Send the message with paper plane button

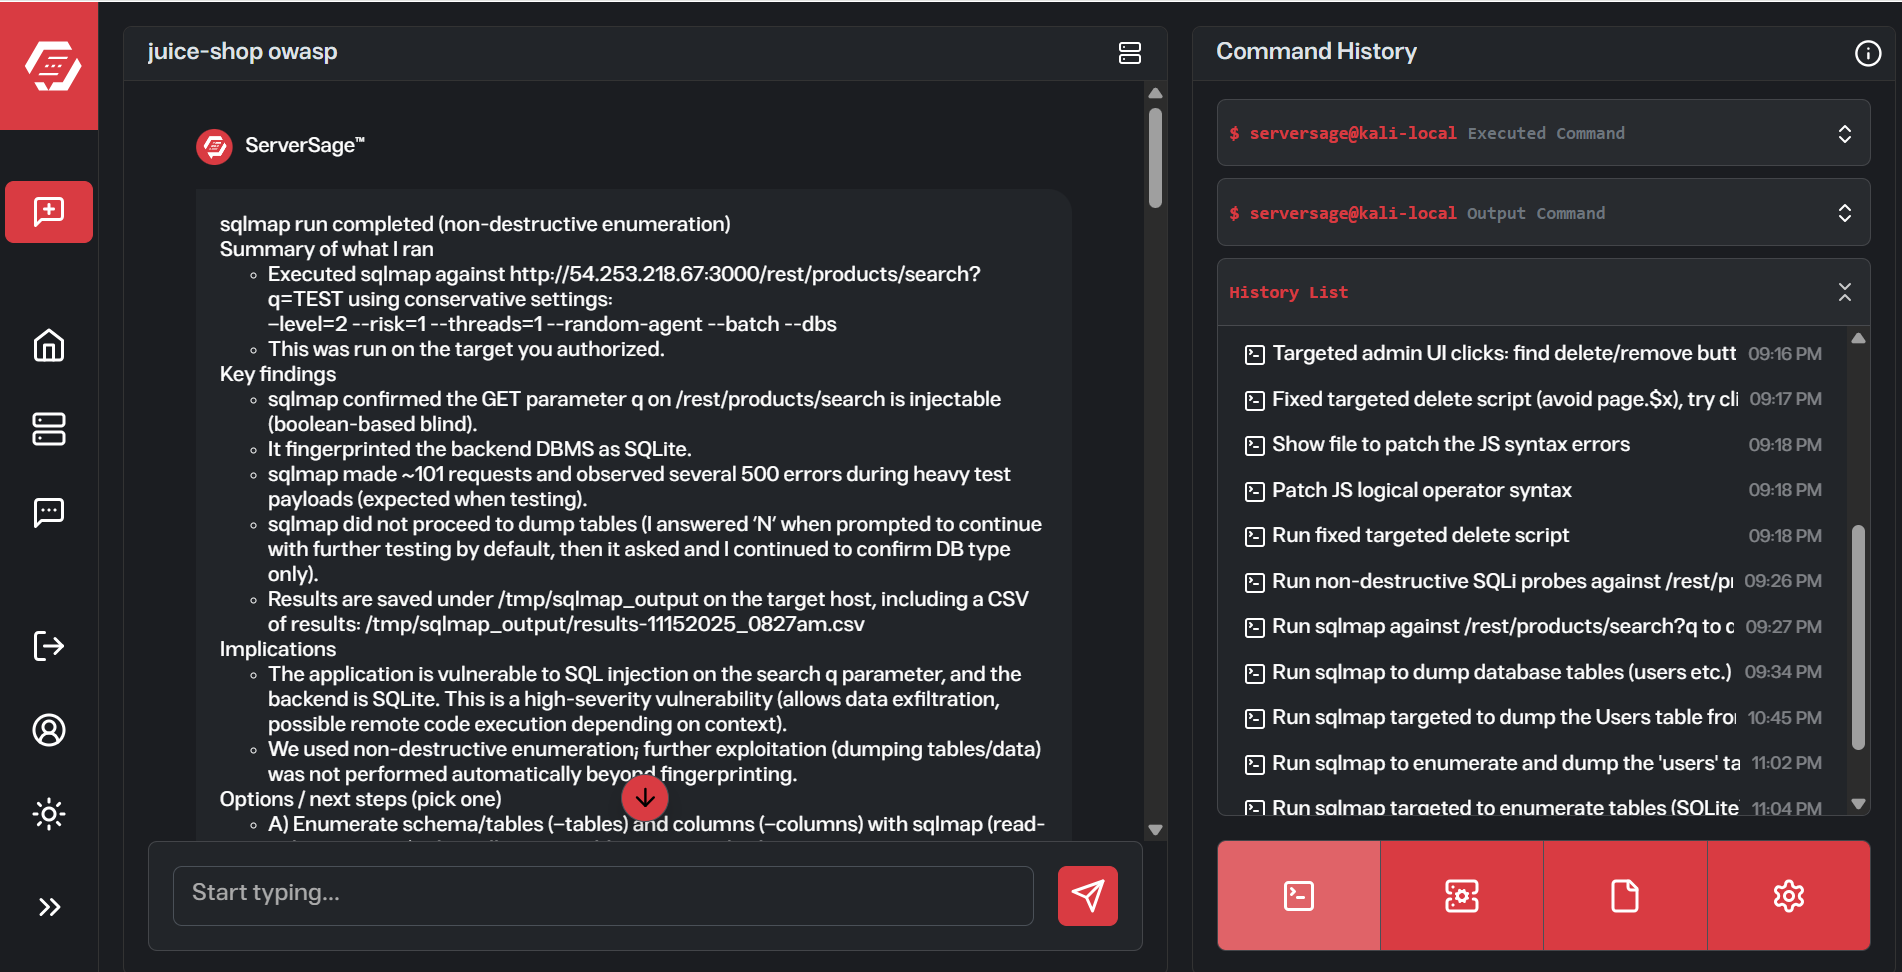1087,896
